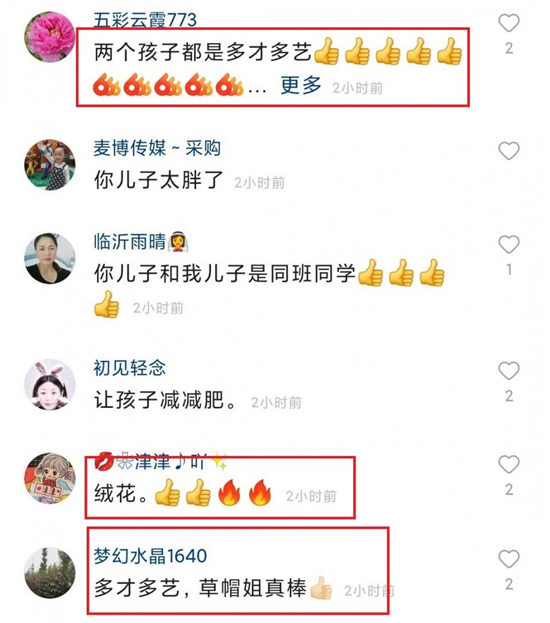This screenshot has width=550, height=623.
Task: Open 梦幻水晶1640's garden avatar
Action: click(x=50, y=573)
